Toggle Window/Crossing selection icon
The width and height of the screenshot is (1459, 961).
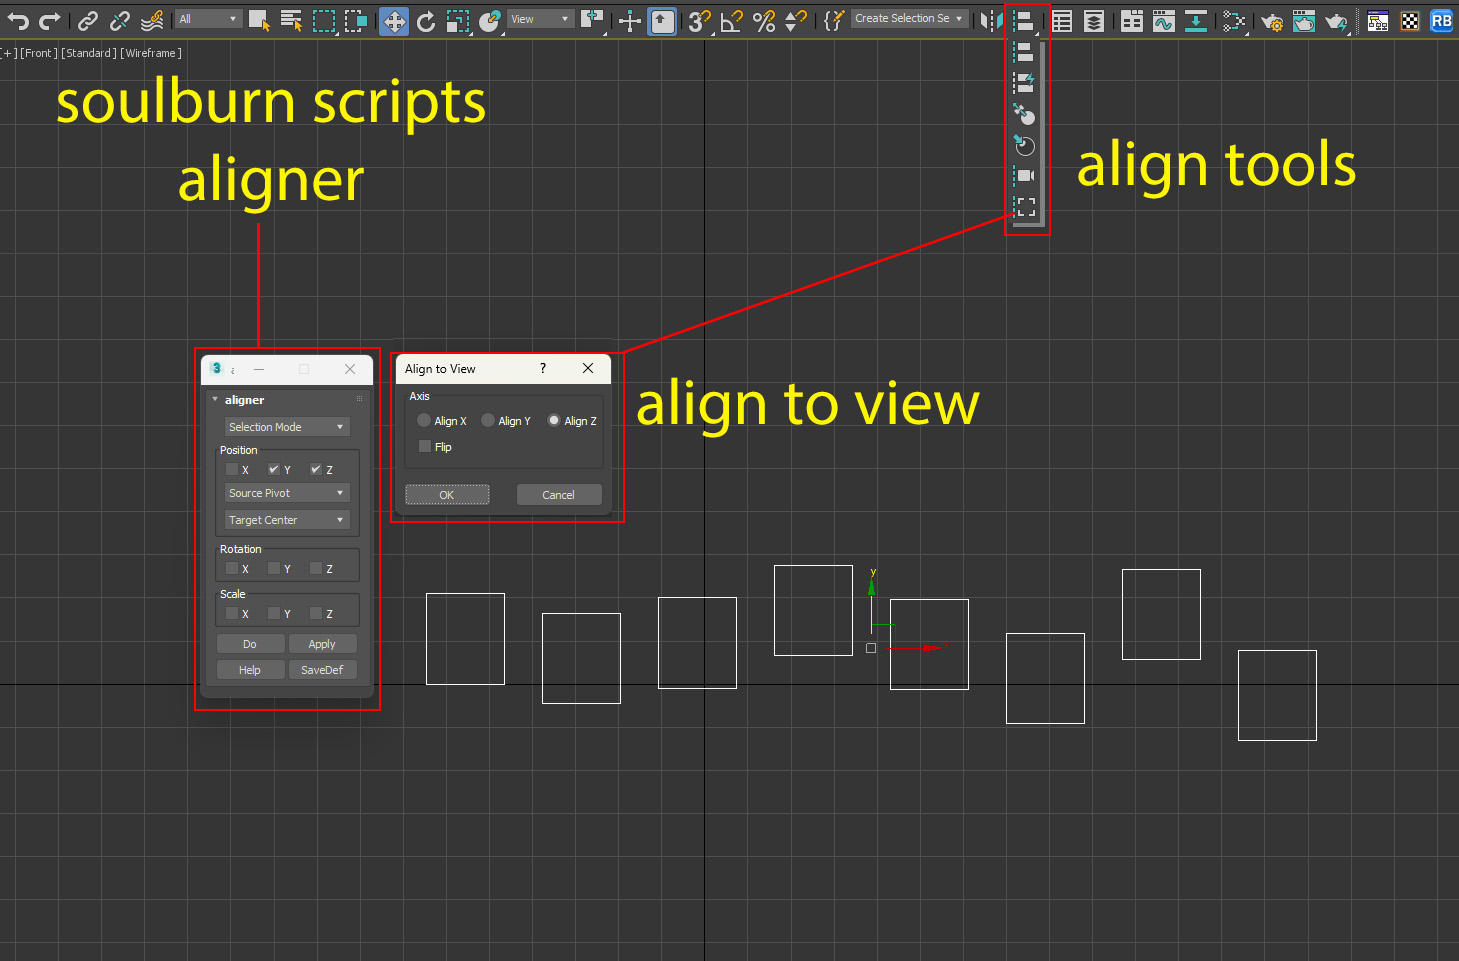(x=355, y=20)
